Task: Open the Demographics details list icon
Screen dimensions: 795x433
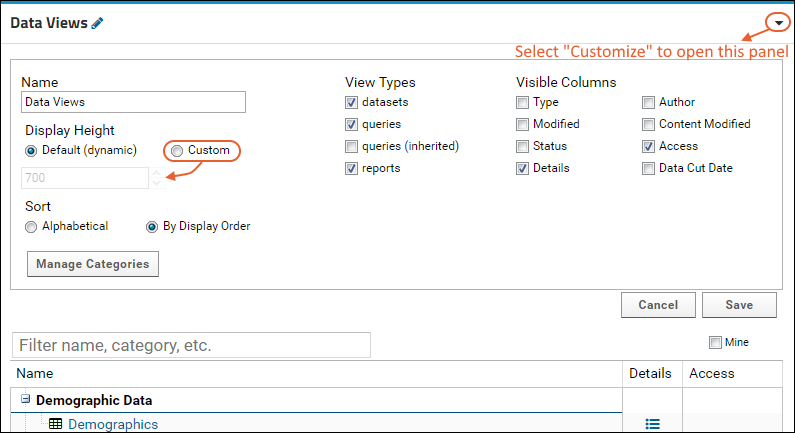Action: click(653, 424)
